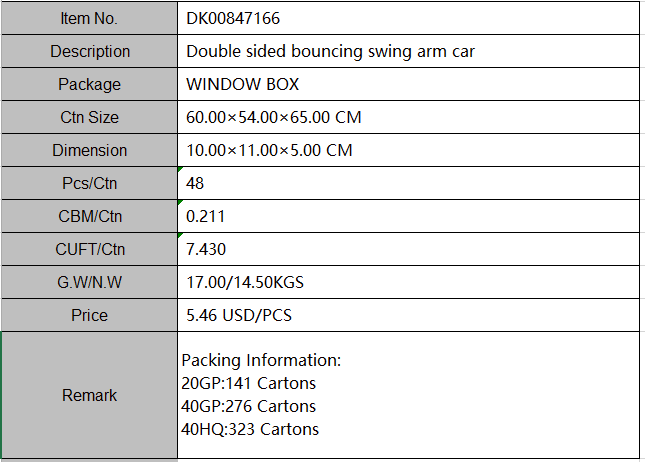Select the Description header cell
The image size is (645, 462).
[89, 51]
